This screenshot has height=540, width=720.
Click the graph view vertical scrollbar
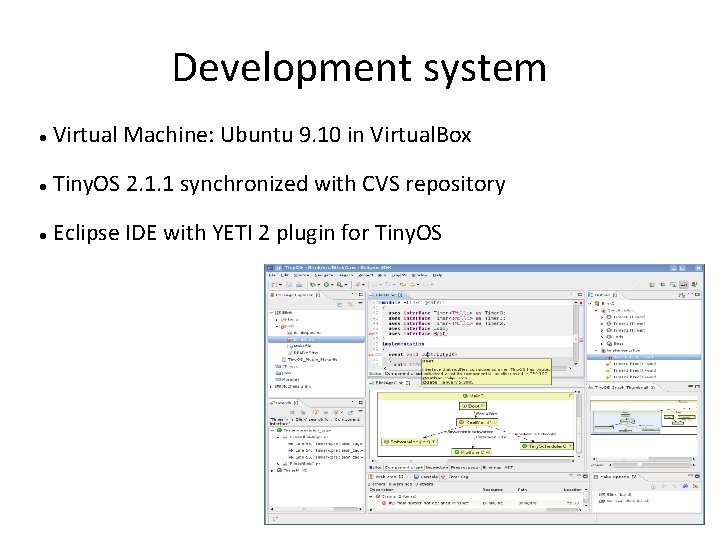coord(579,424)
